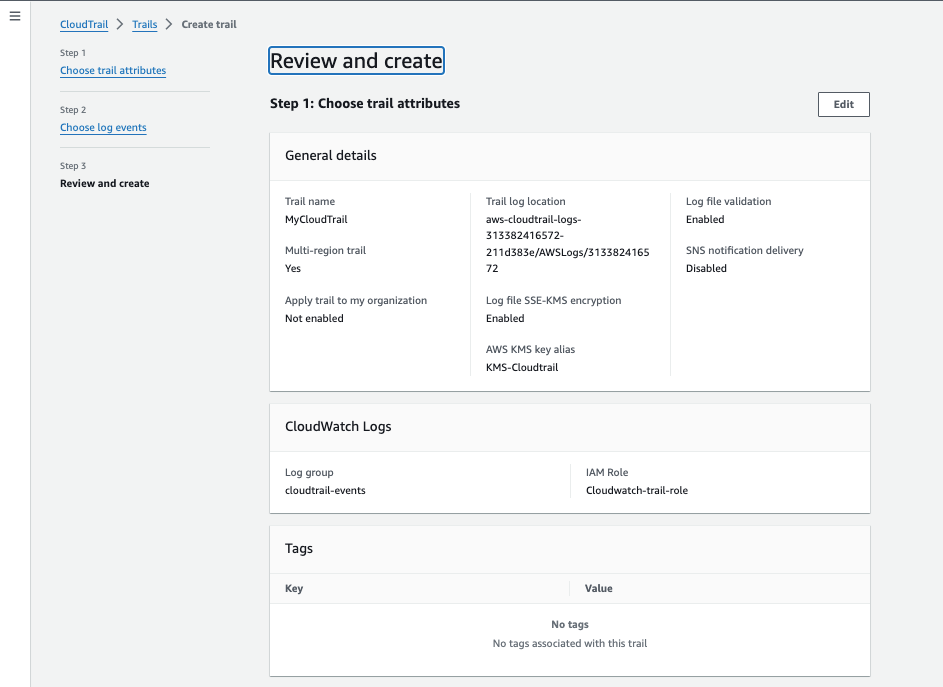The width and height of the screenshot is (943, 687).
Task: Open the Trails breadcrumb link
Action: coord(144,24)
